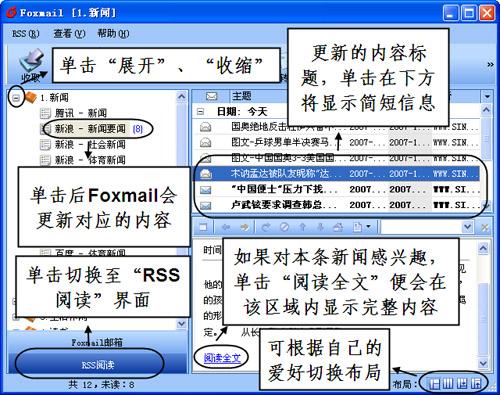Click the feed icon beside 新浪 - 社会新闻
The height and width of the screenshot is (395, 500).
pyautogui.click(x=45, y=145)
